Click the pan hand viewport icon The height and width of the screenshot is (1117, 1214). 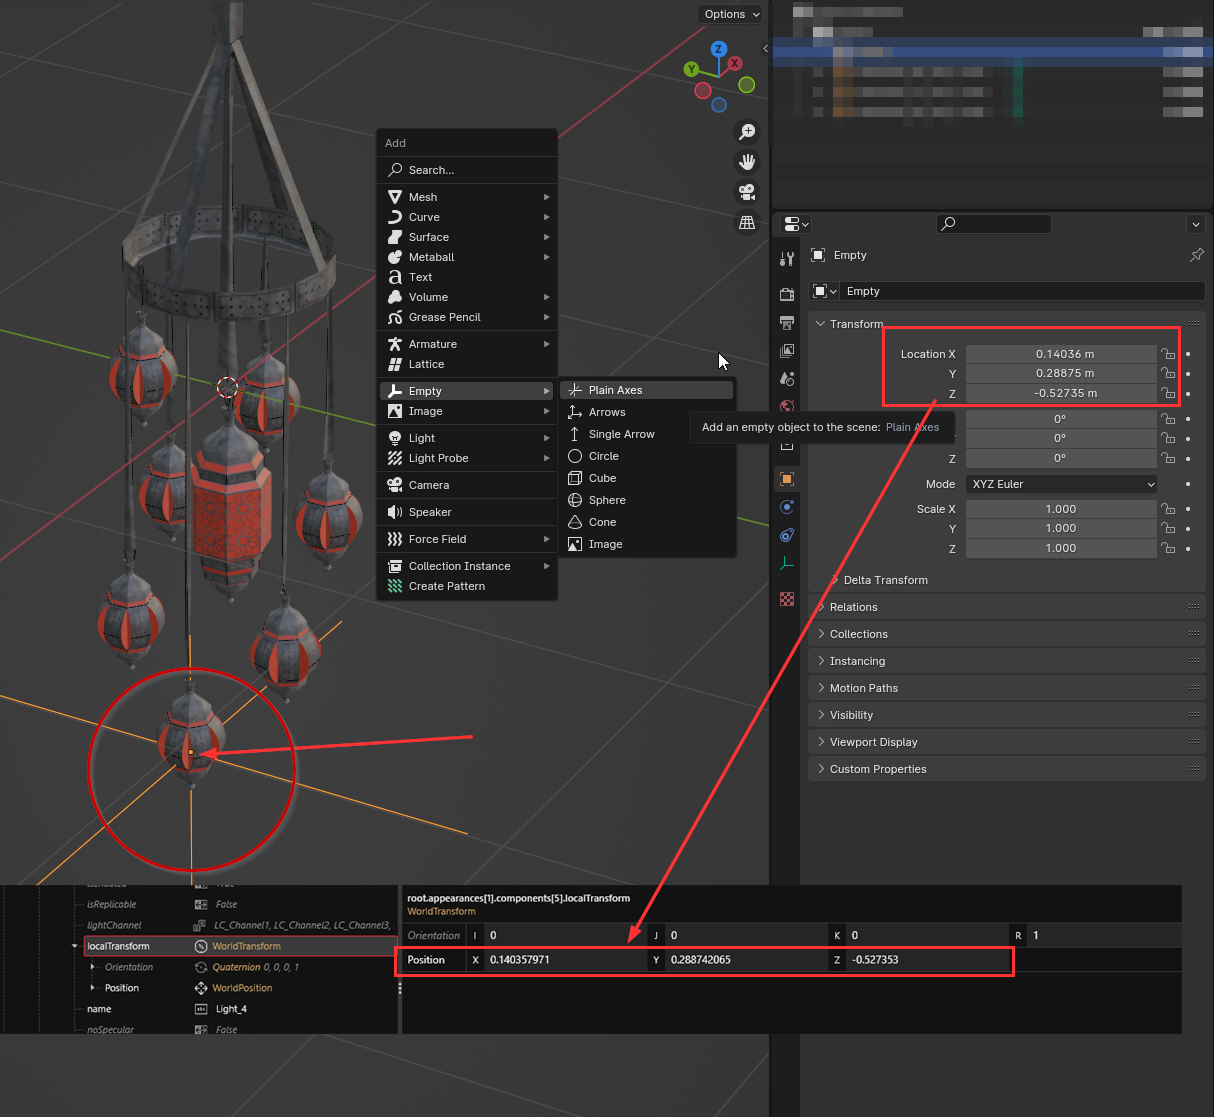(747, 162)
